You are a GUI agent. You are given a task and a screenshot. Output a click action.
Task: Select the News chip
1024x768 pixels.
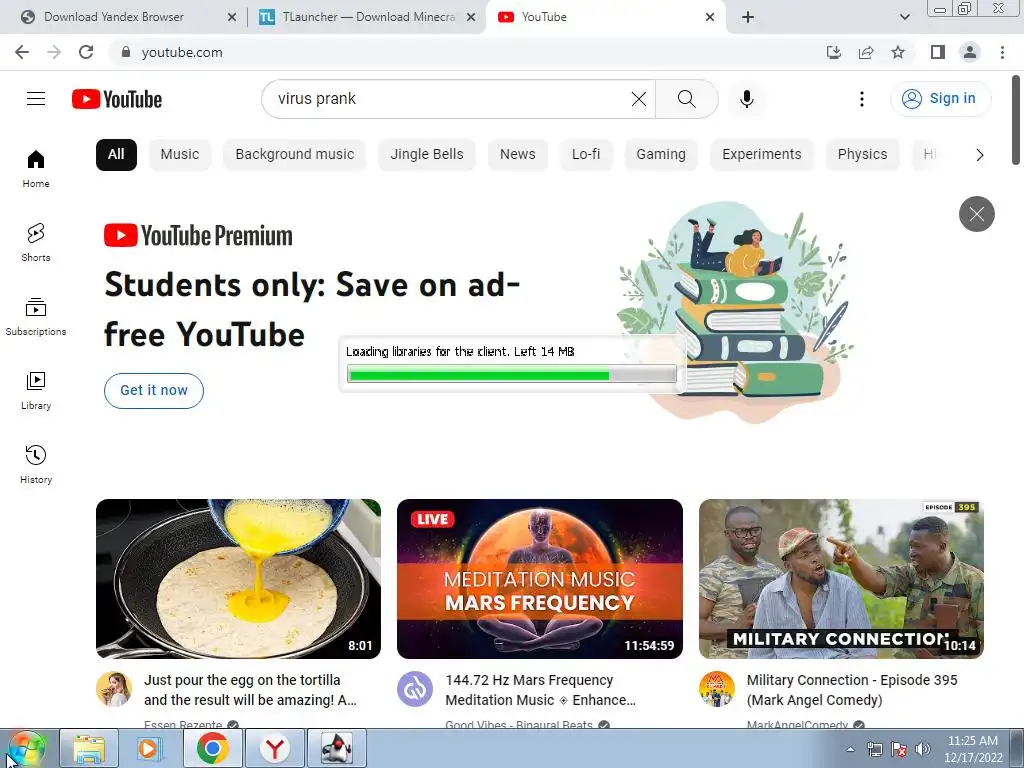517,155
